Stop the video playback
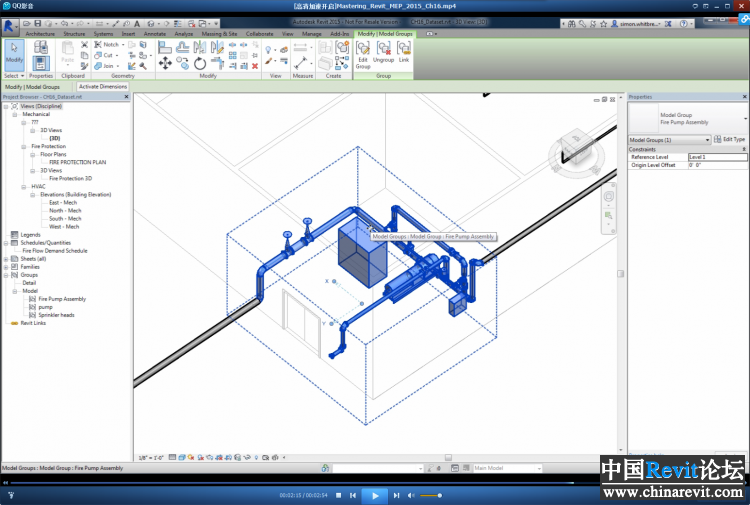750x505 pixels. tap(339, 495)
